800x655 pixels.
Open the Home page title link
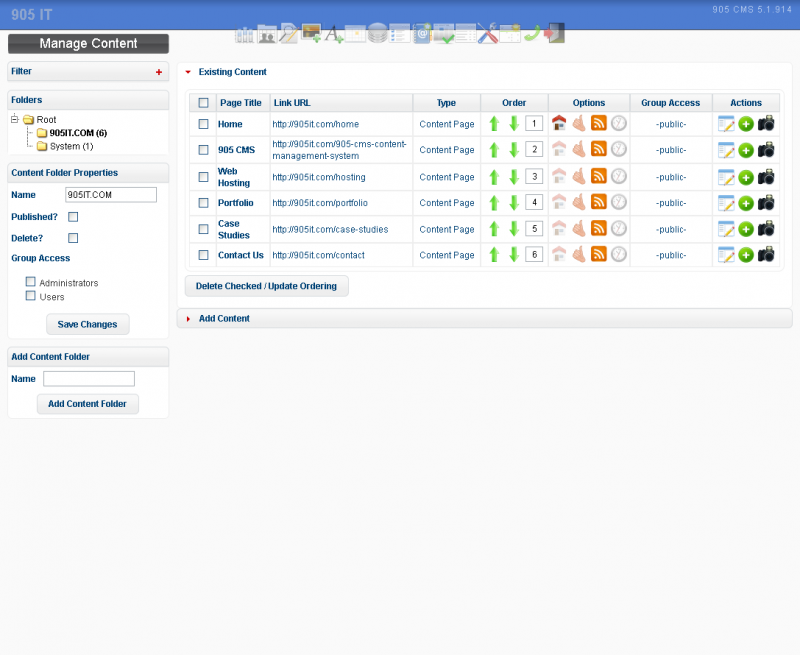pyautogui.click(x=230, y=124)
